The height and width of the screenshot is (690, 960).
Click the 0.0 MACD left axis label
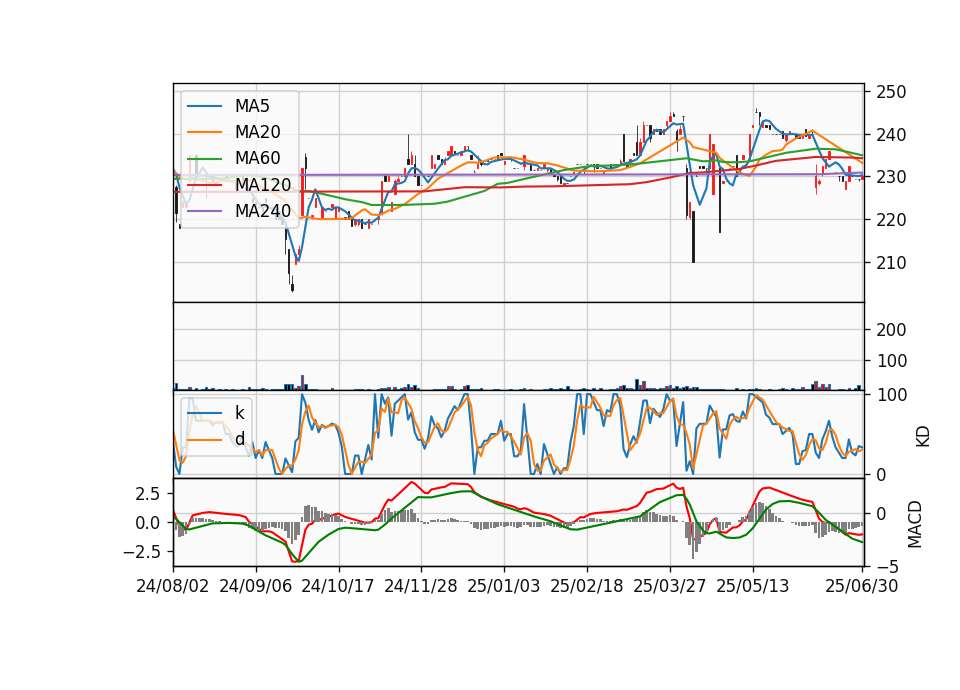(148, 523)
